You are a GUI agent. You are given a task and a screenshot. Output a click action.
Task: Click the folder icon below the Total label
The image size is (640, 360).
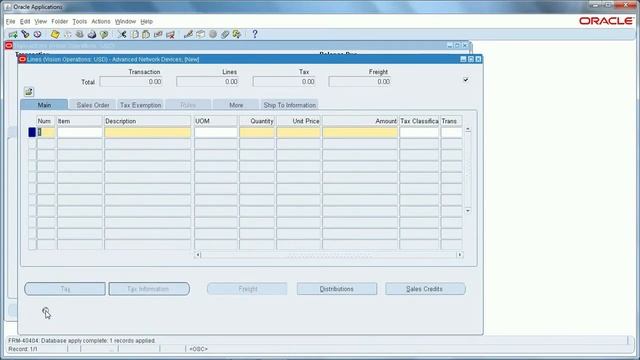[29, 92]
